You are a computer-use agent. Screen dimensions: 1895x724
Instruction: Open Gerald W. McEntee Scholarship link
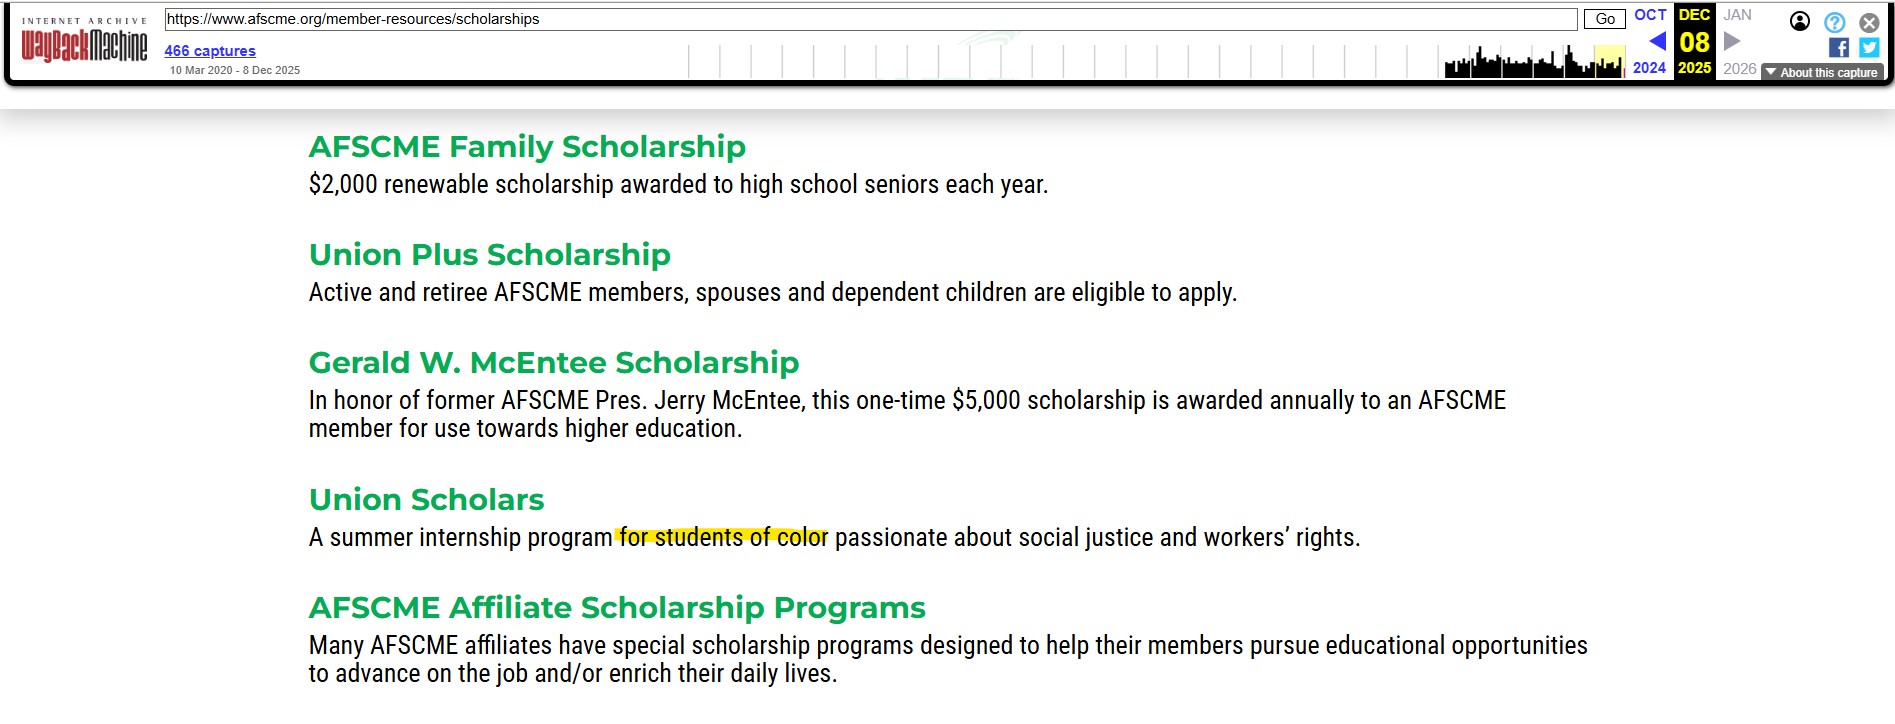[x=553, y=363]
